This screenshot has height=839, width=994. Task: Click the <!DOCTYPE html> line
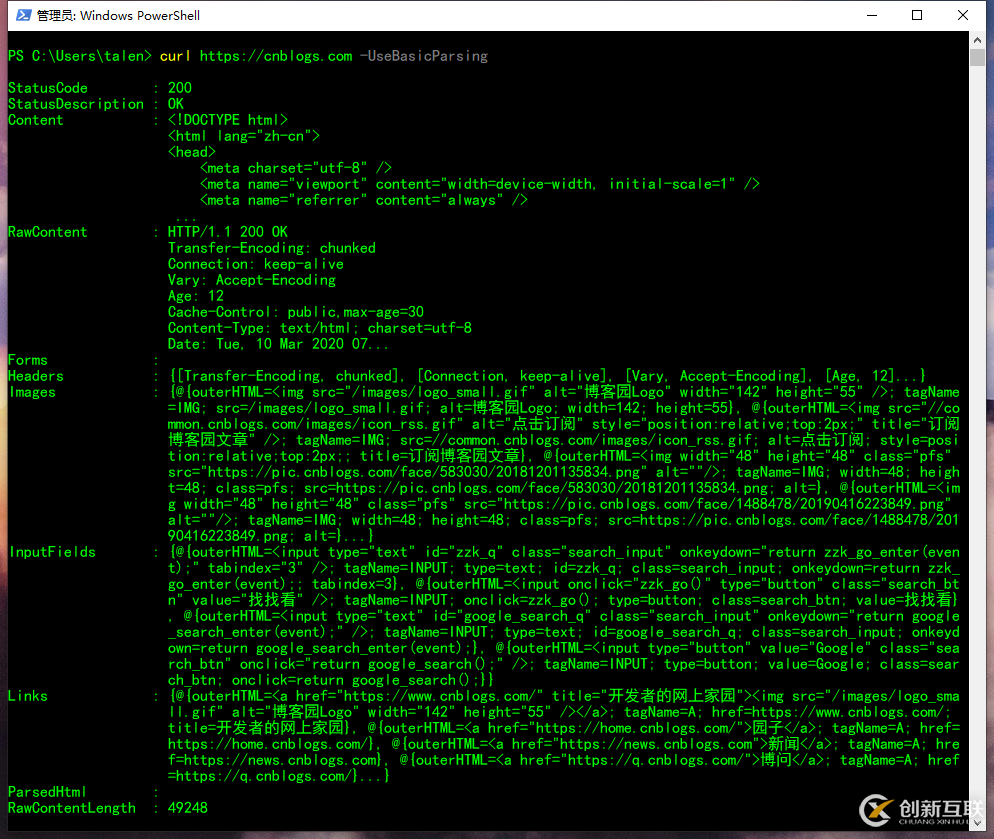coord(228,120)
